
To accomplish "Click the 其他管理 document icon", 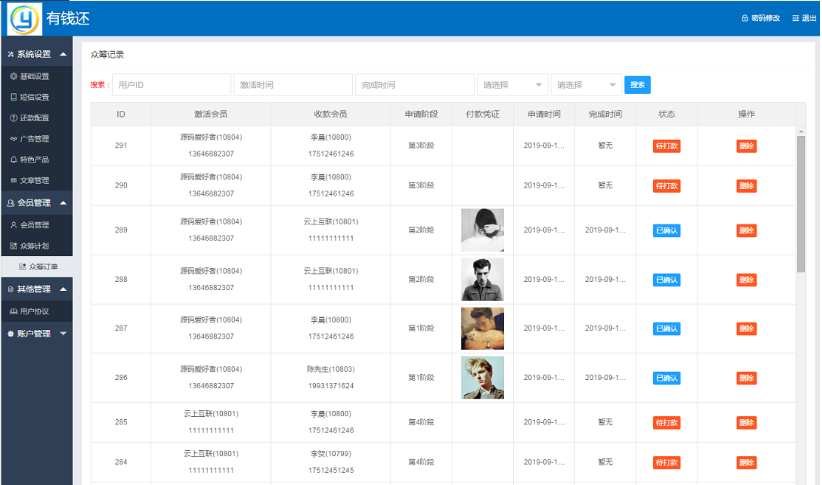I will [10, 289].
